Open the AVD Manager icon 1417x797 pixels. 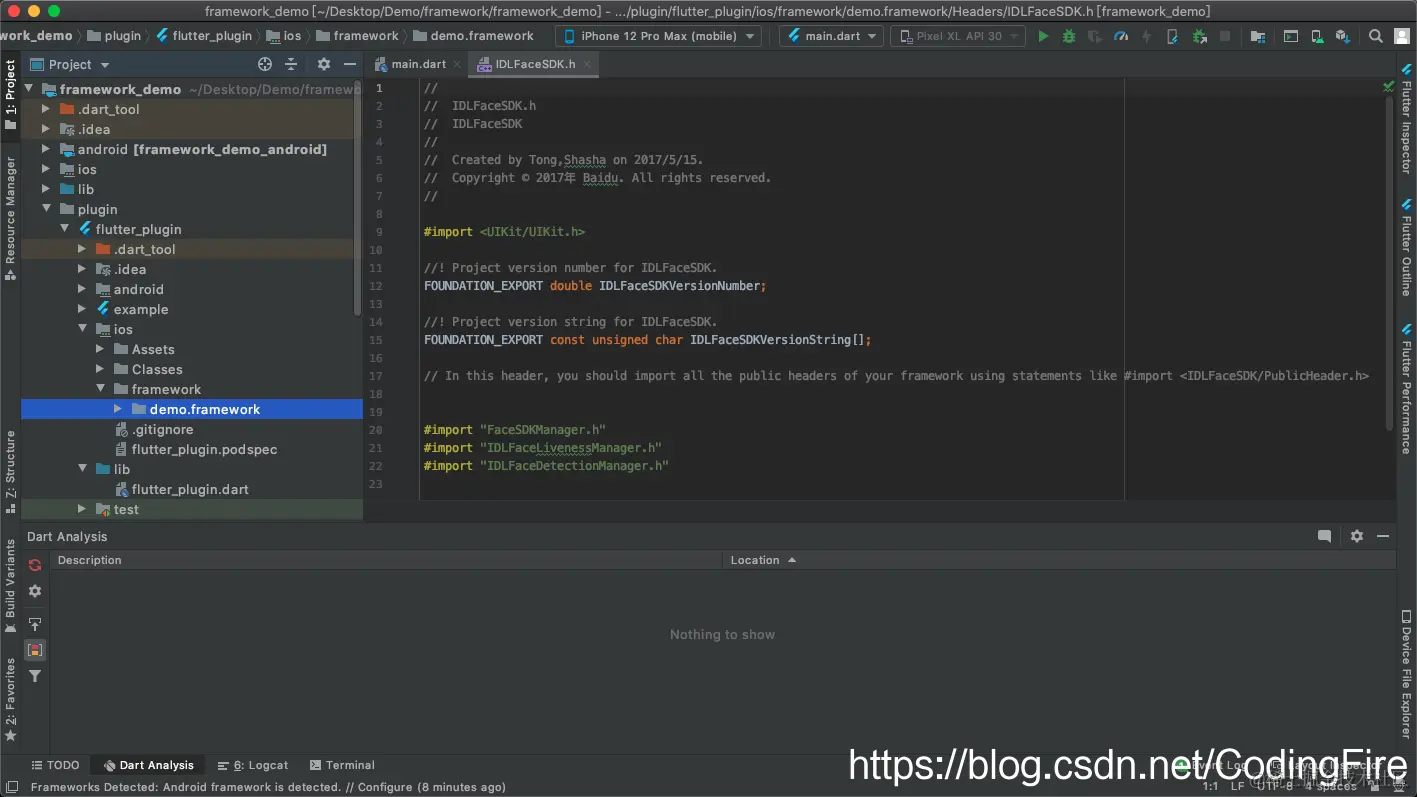click(1317, 36)
